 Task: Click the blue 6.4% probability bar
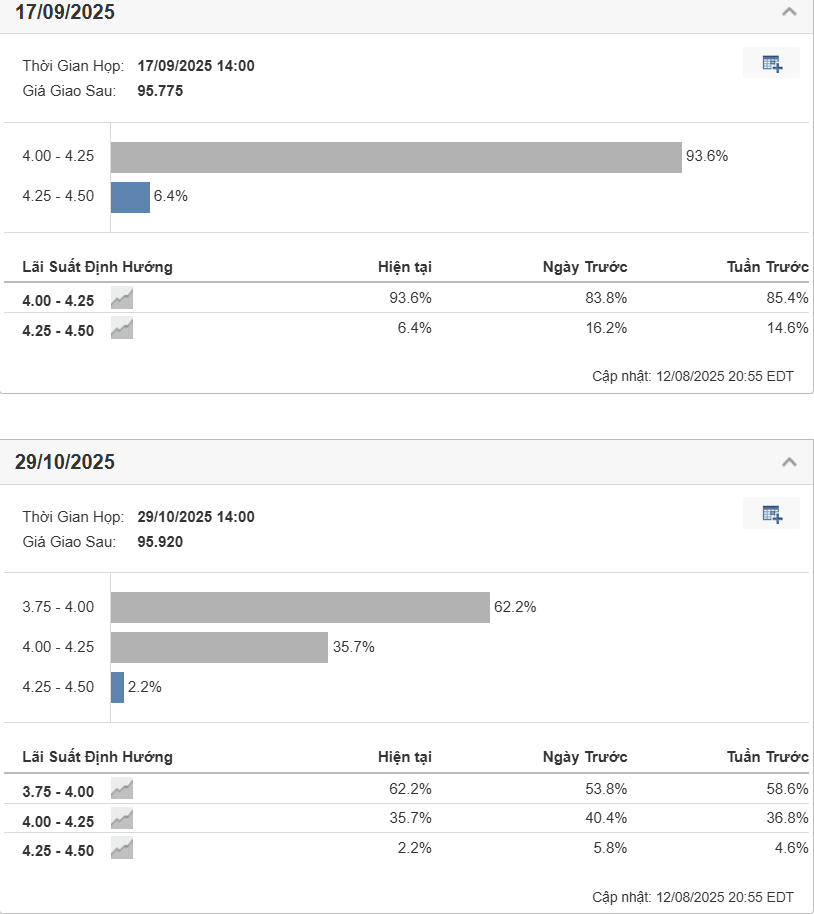[x=130, y=197]
